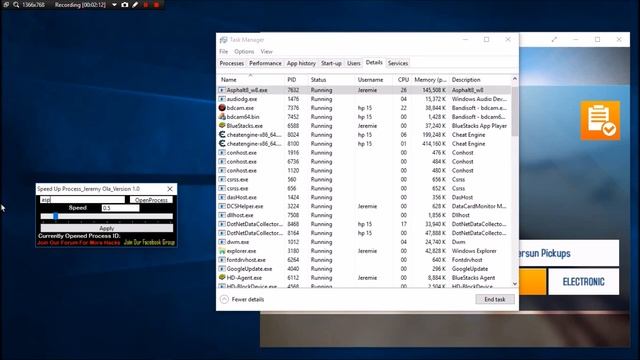640x360 pixels.
Task: Switch to the Start-up tab
Action: coord(331,63)
